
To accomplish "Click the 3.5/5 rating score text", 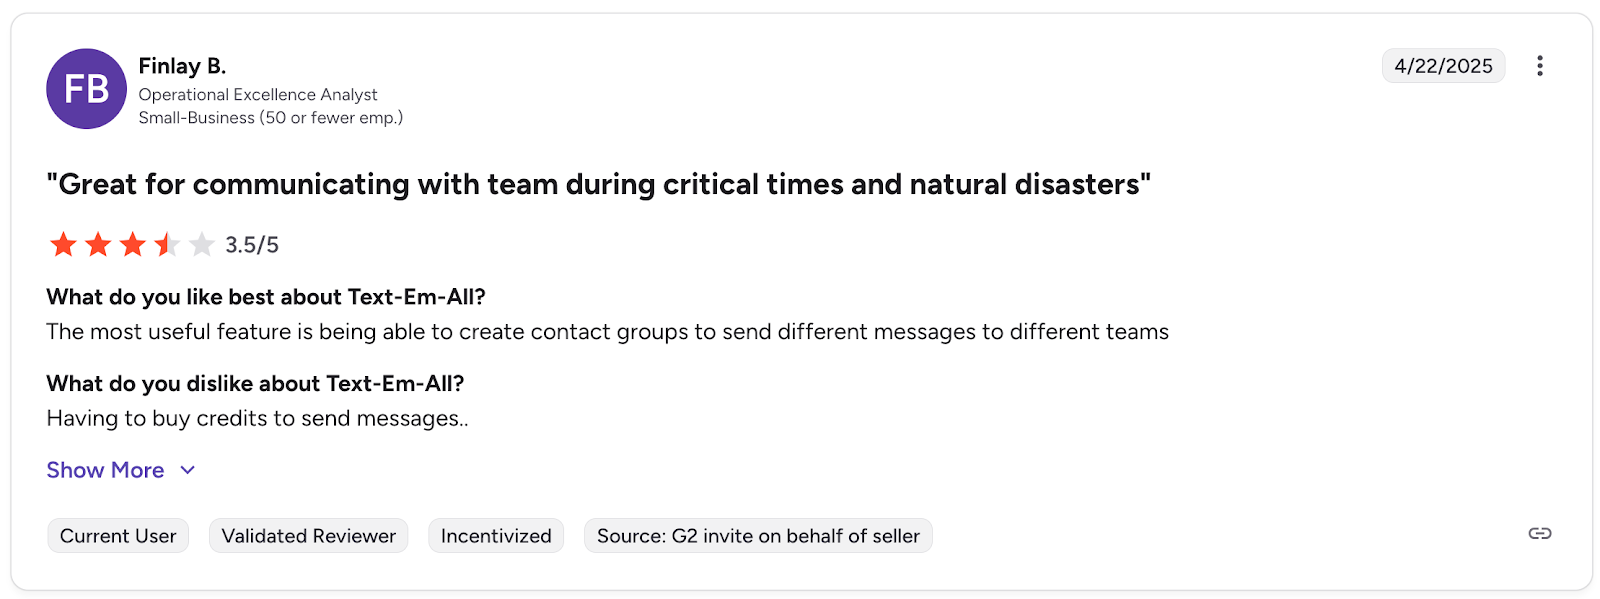I will (252, 245).
